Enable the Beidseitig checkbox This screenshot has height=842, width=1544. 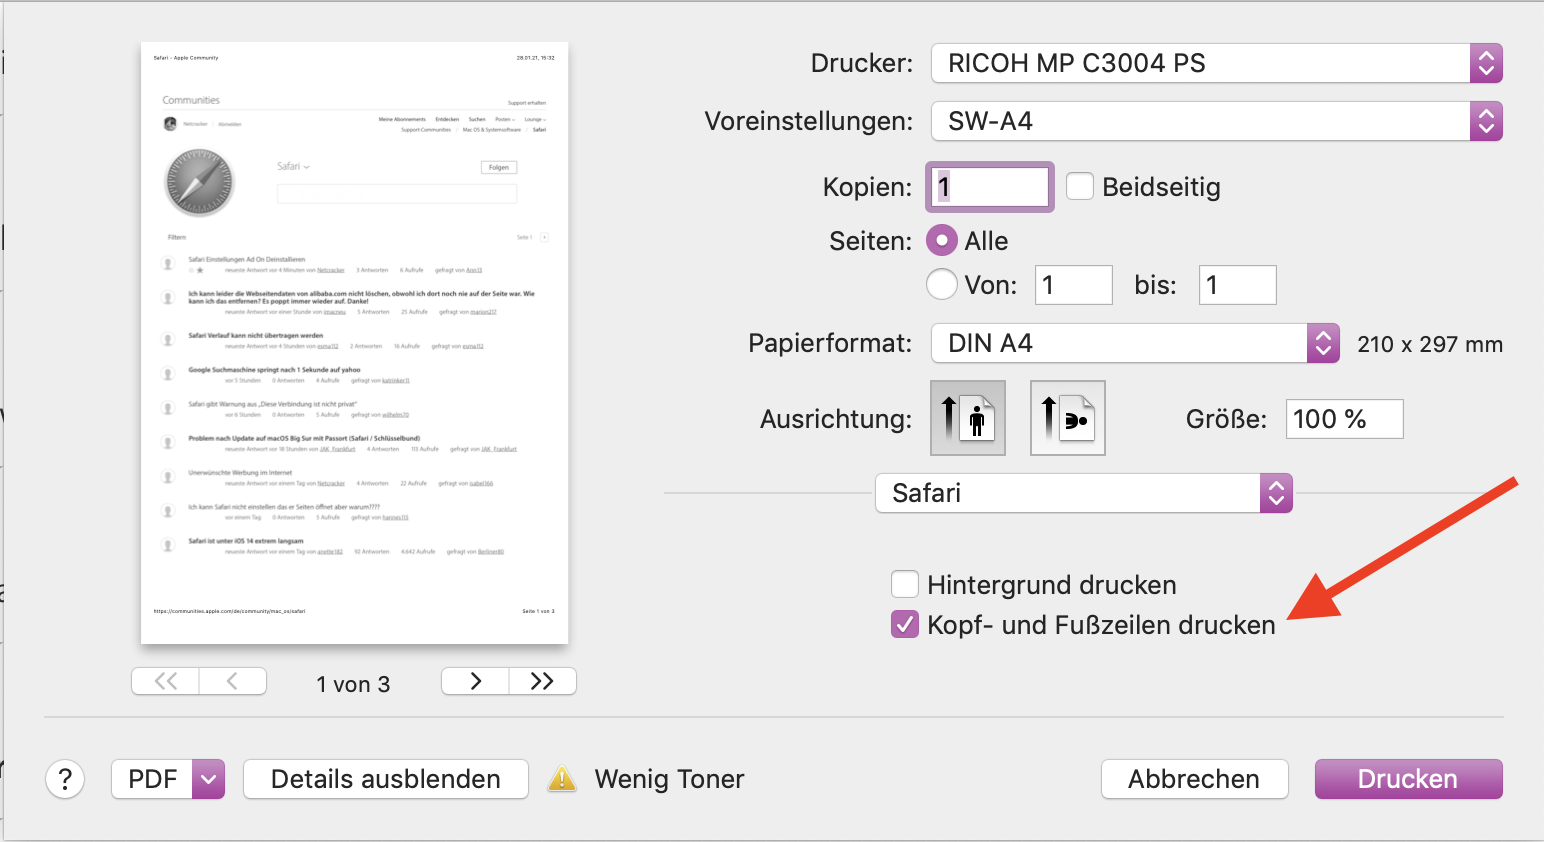tap(1080, 187)
